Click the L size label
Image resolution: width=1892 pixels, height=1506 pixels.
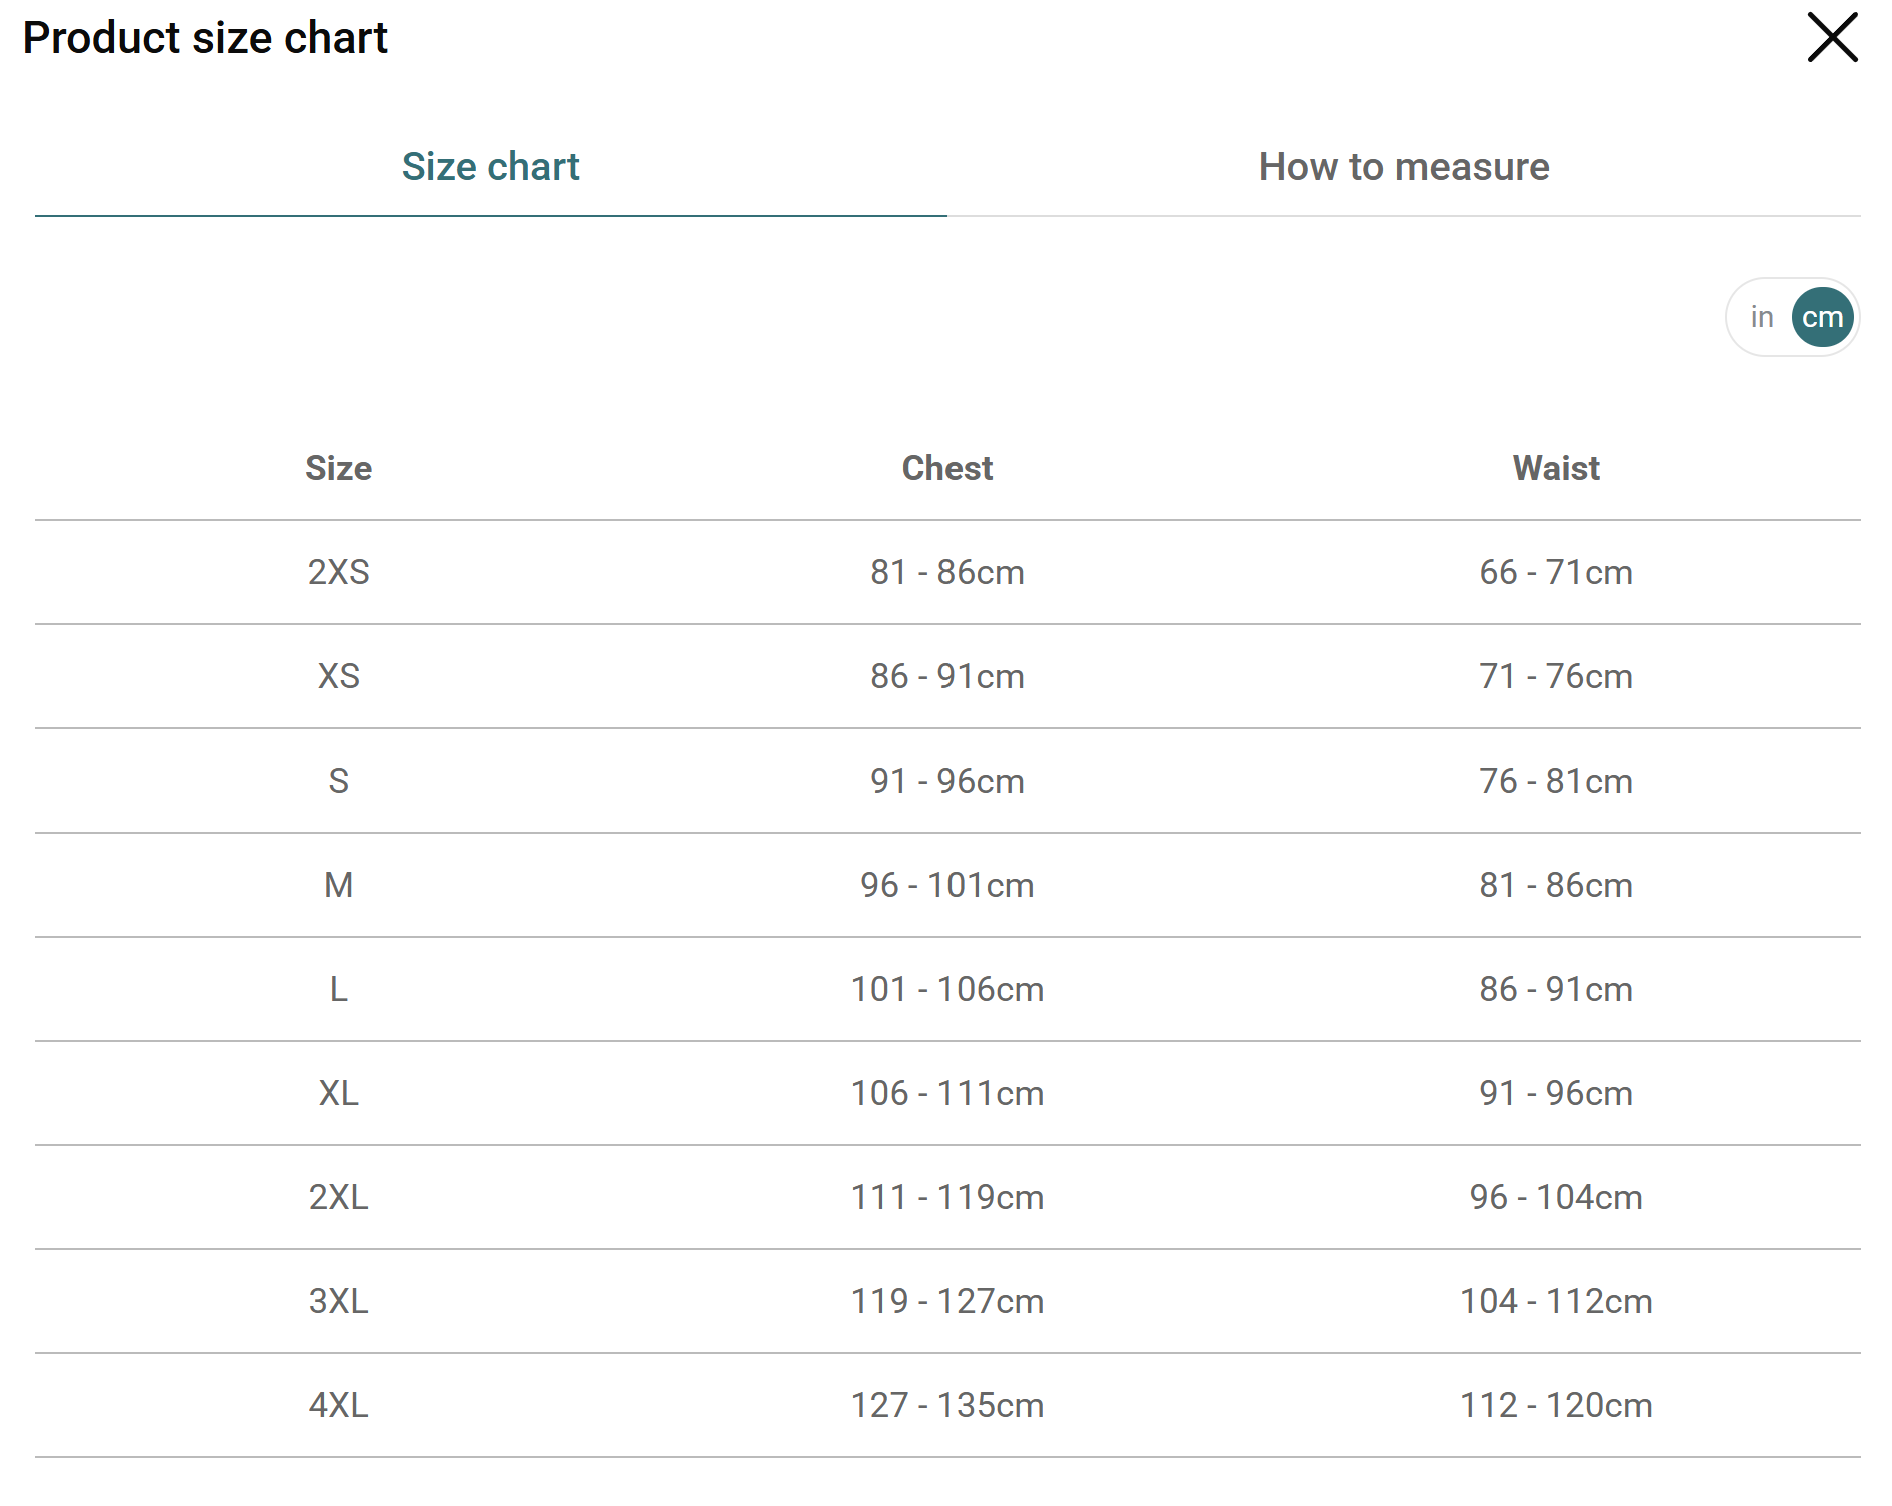338,989
